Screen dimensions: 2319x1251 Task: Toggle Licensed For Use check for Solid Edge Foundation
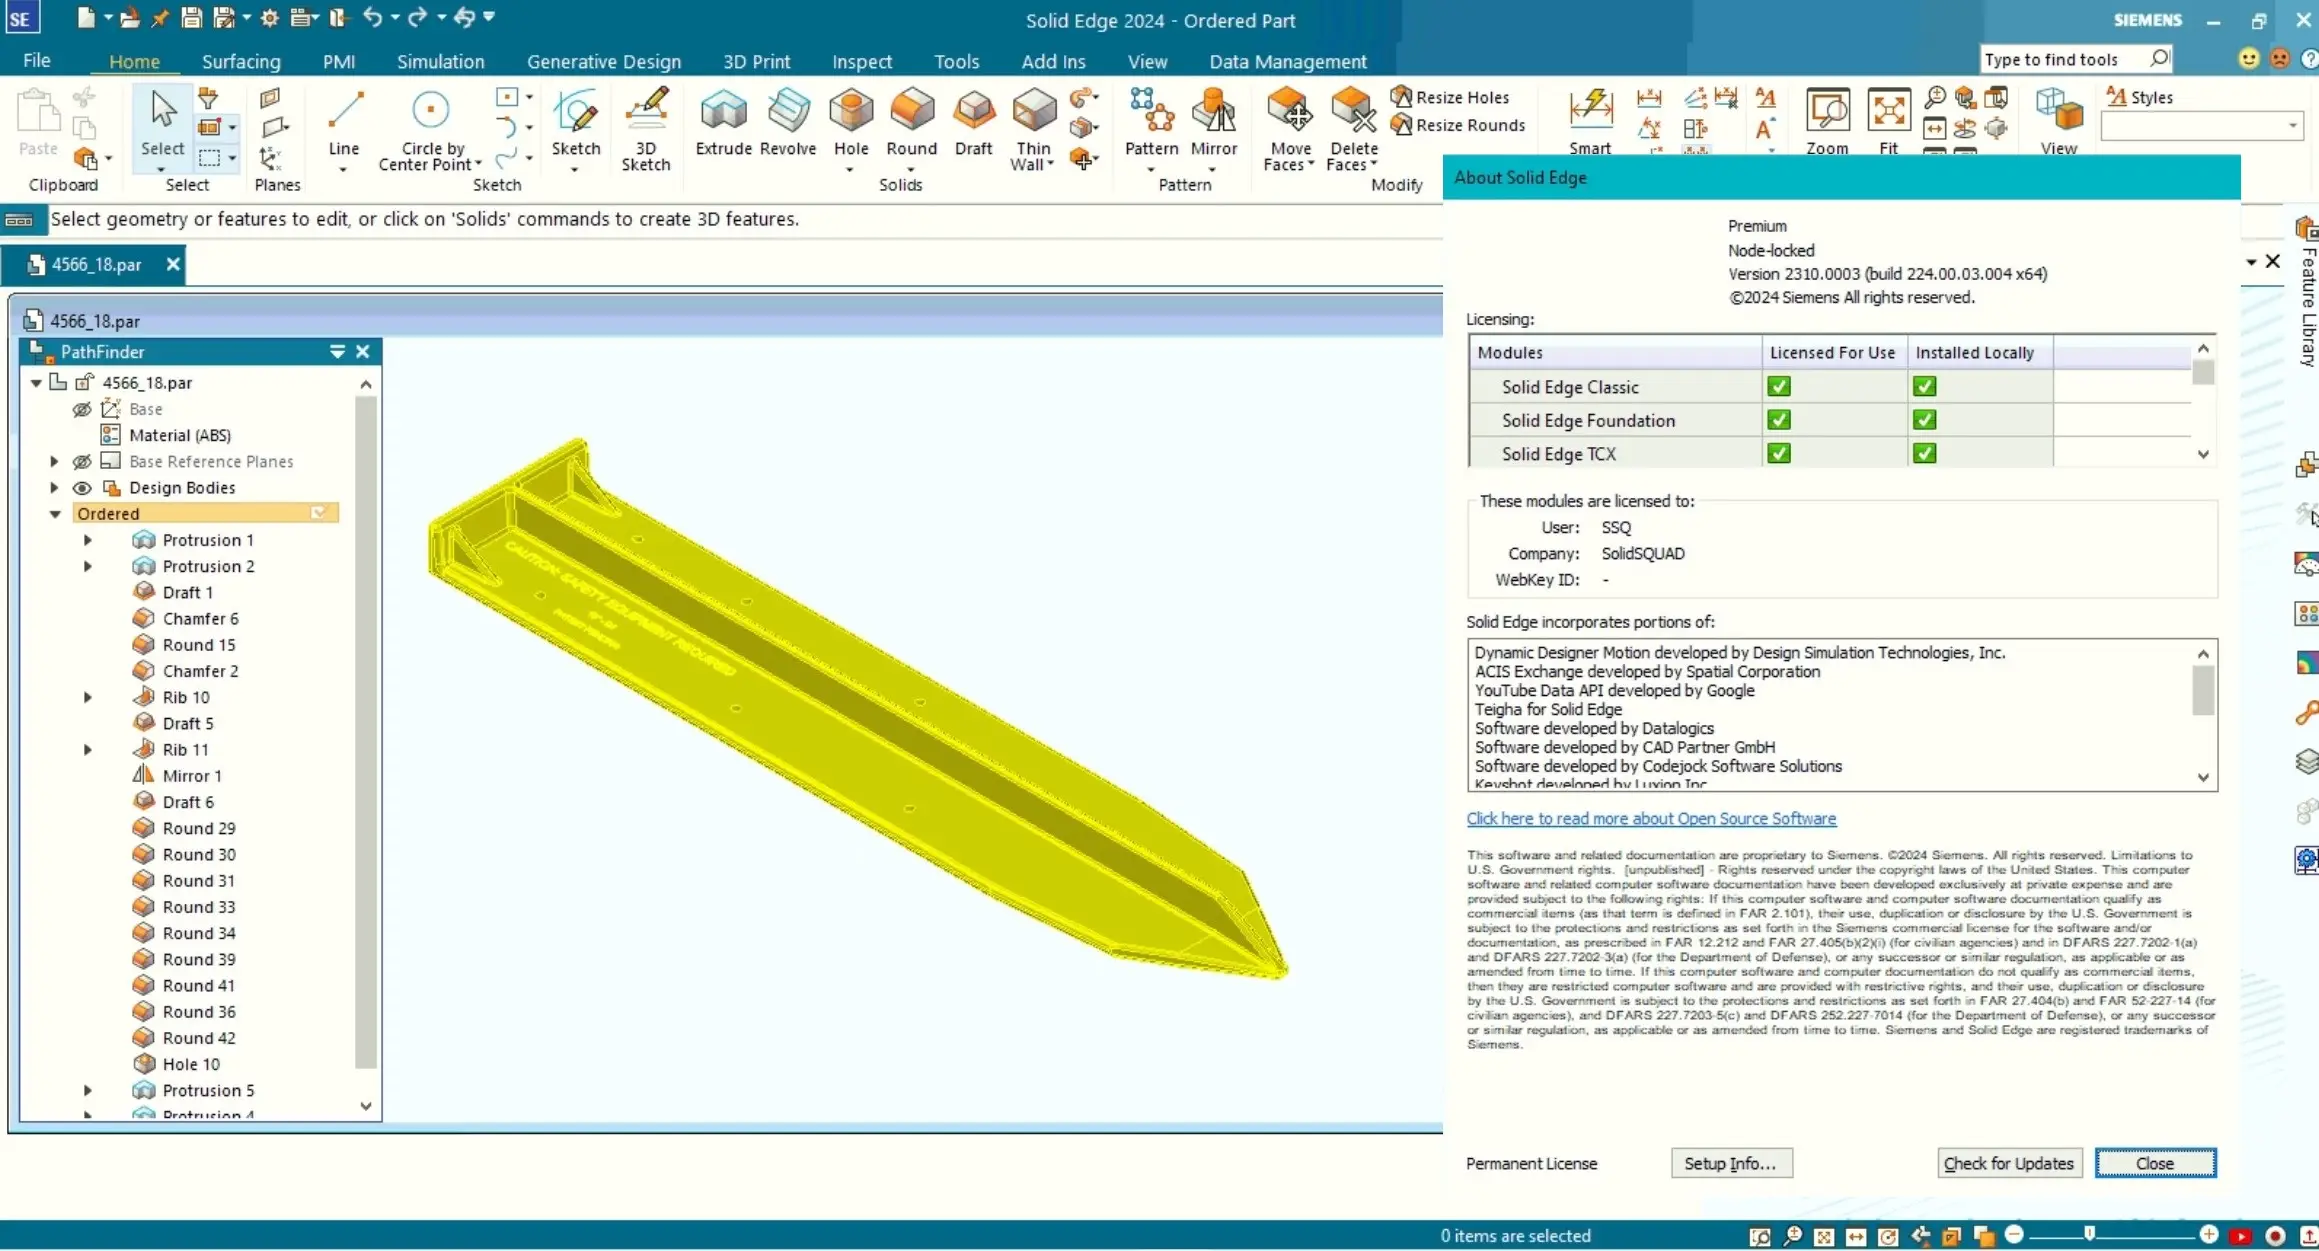click(1779, 420)
